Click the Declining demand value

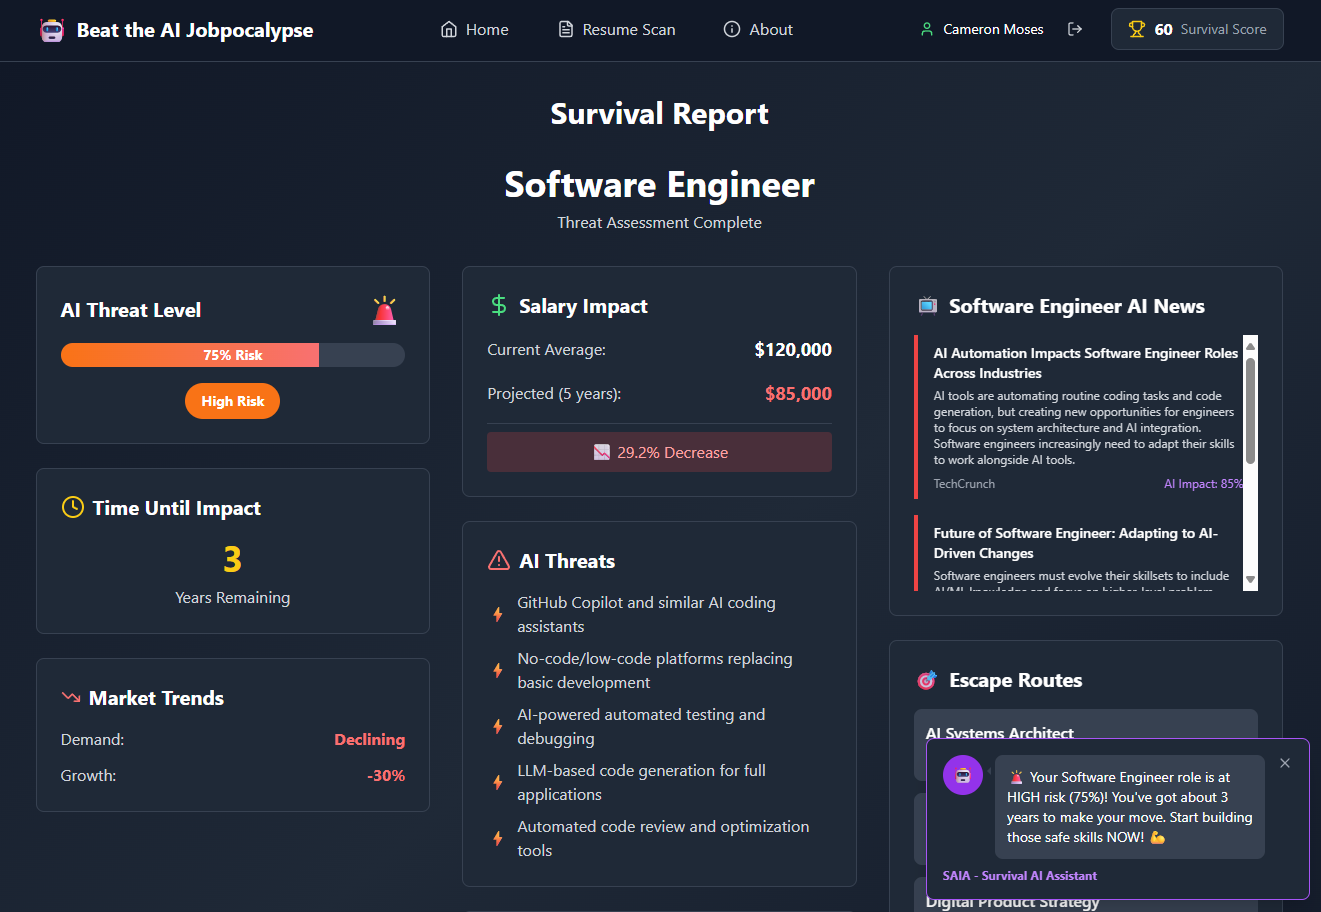click(x=369, y=740)
